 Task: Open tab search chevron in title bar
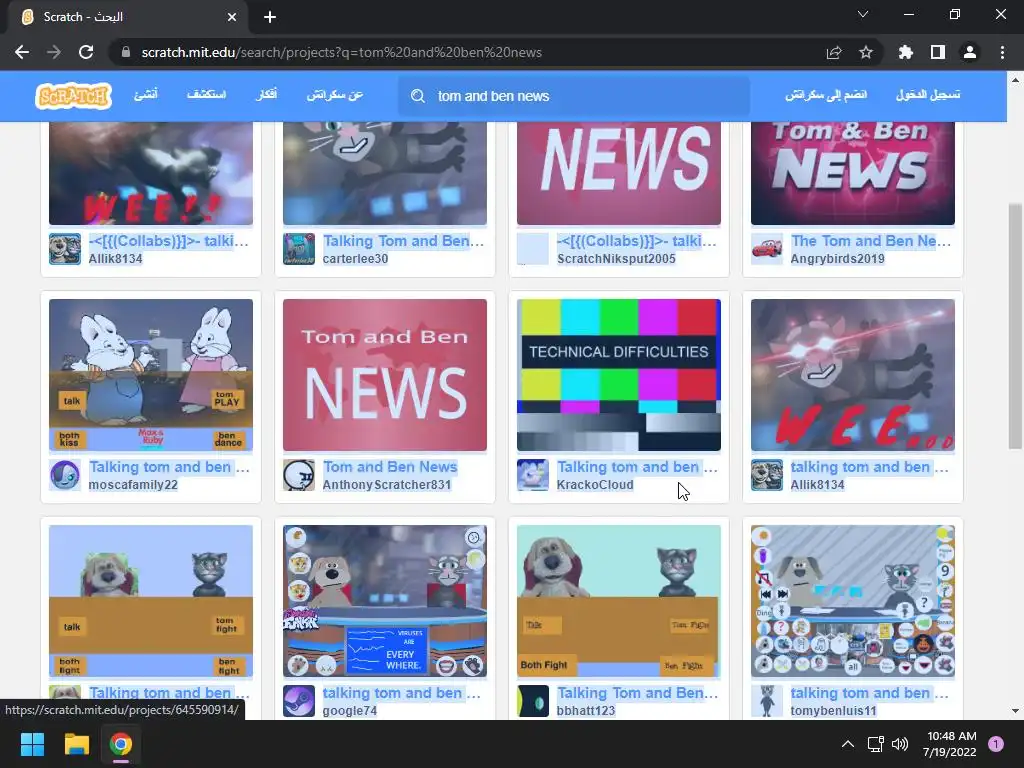pos(863,14)
